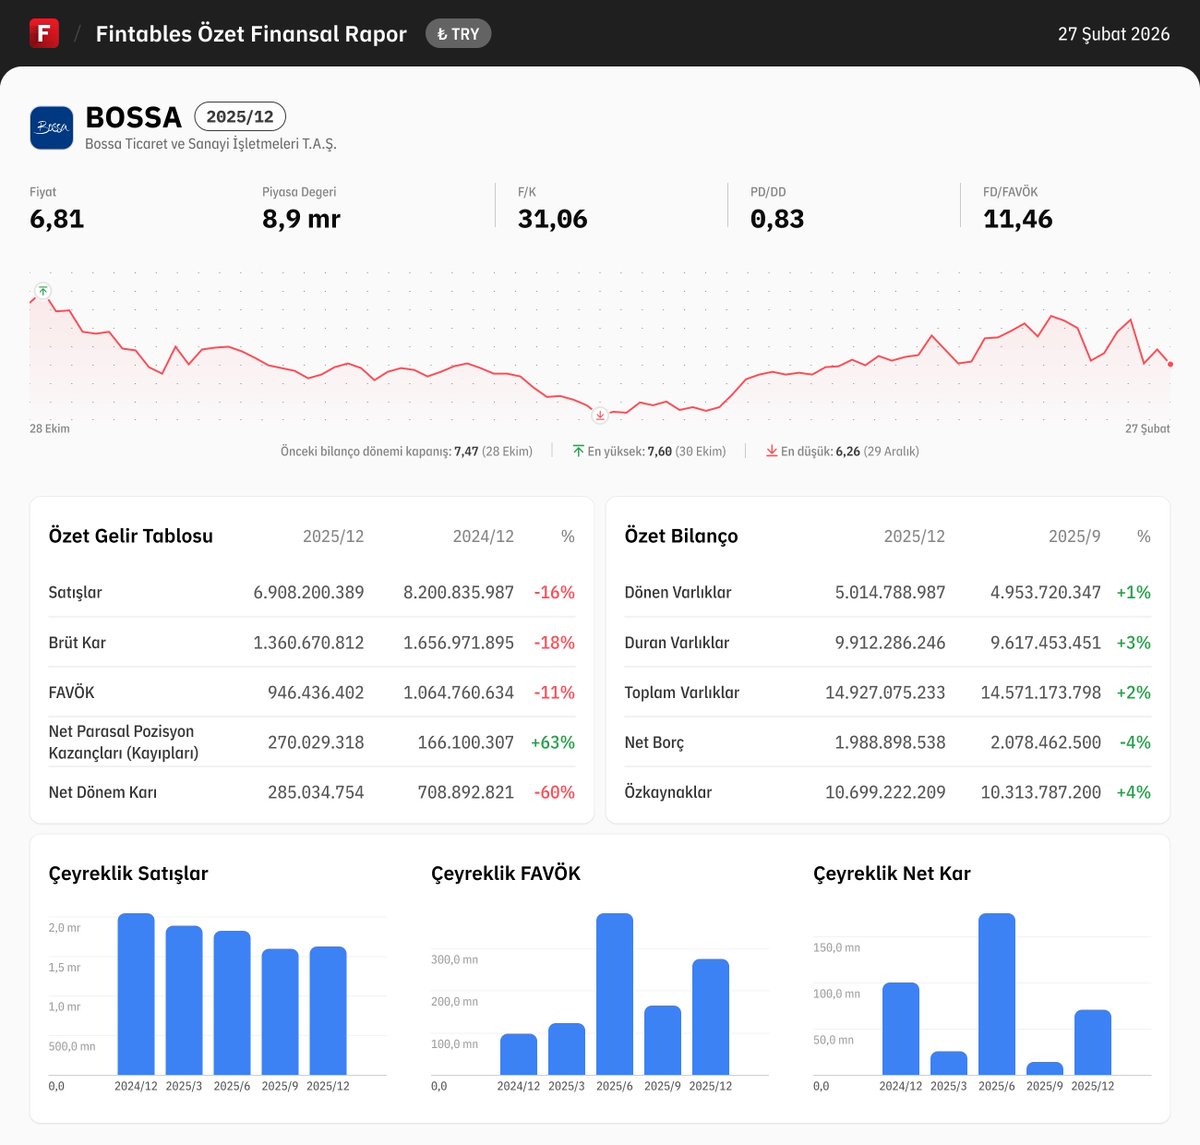Click the +63% change for Net Parasal Pozisyon
1200x1145 pixels.
pyautogui.click(x=553, y=742)
